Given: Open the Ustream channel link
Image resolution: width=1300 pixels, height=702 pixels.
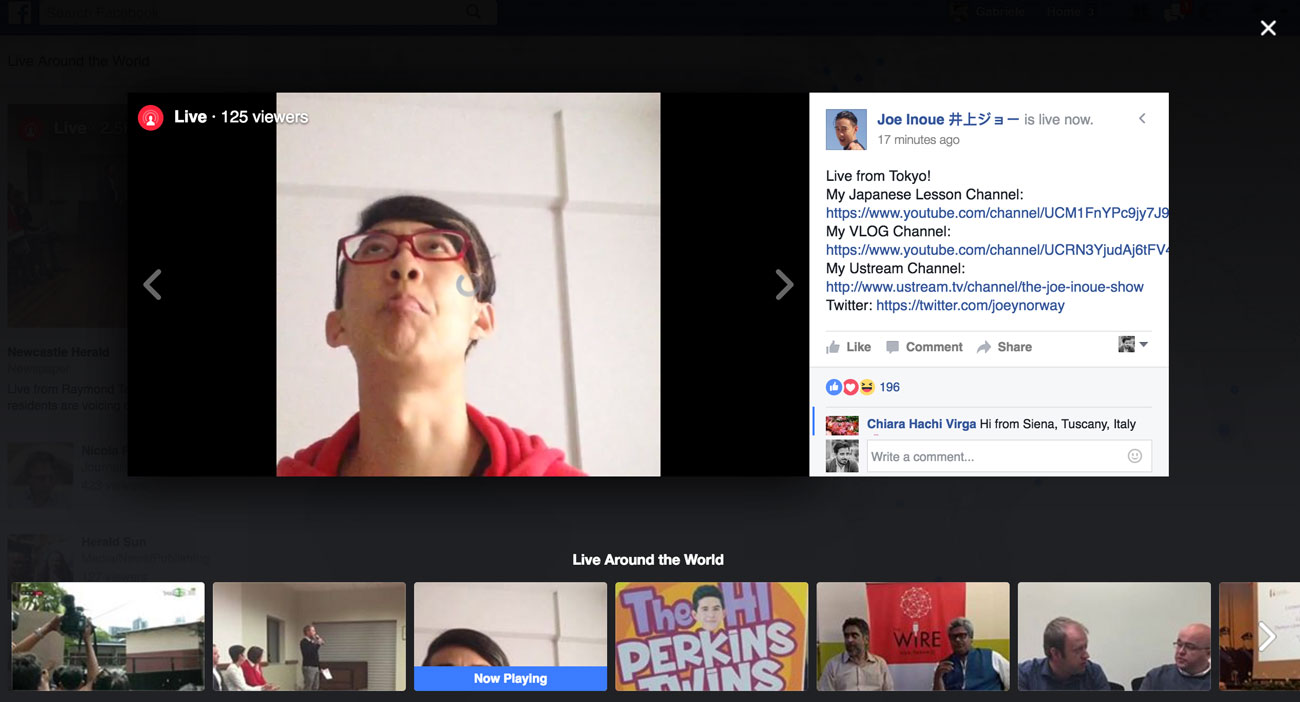Looking at the screenshot, I should 984,287.
